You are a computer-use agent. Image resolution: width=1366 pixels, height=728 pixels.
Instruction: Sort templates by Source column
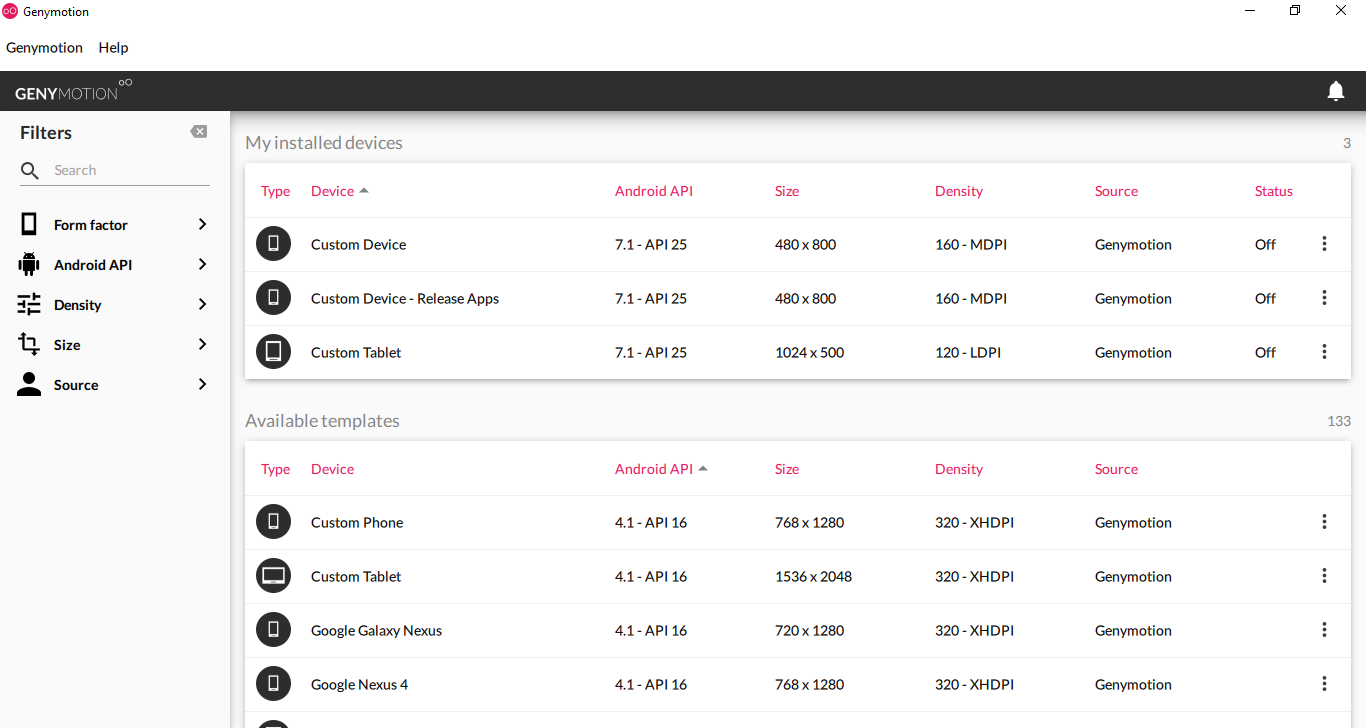point(1116,469)
